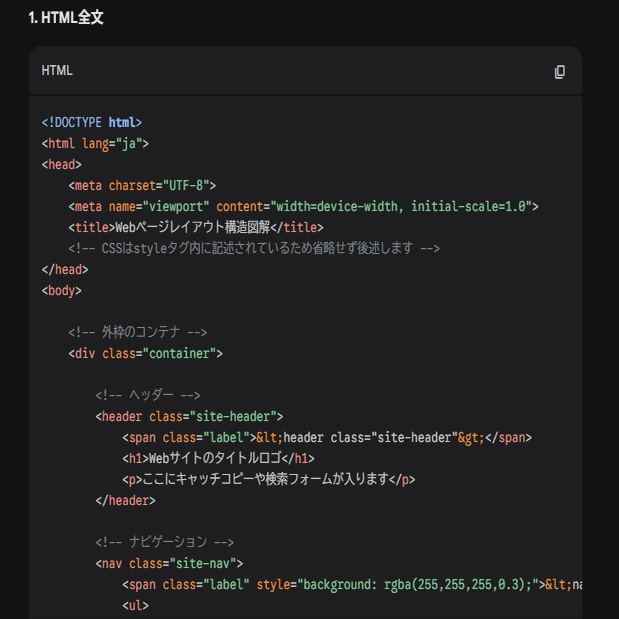This screenshot has height=619, width=619.
Task: Click the div class="container" line
Action: click(145, 353)
